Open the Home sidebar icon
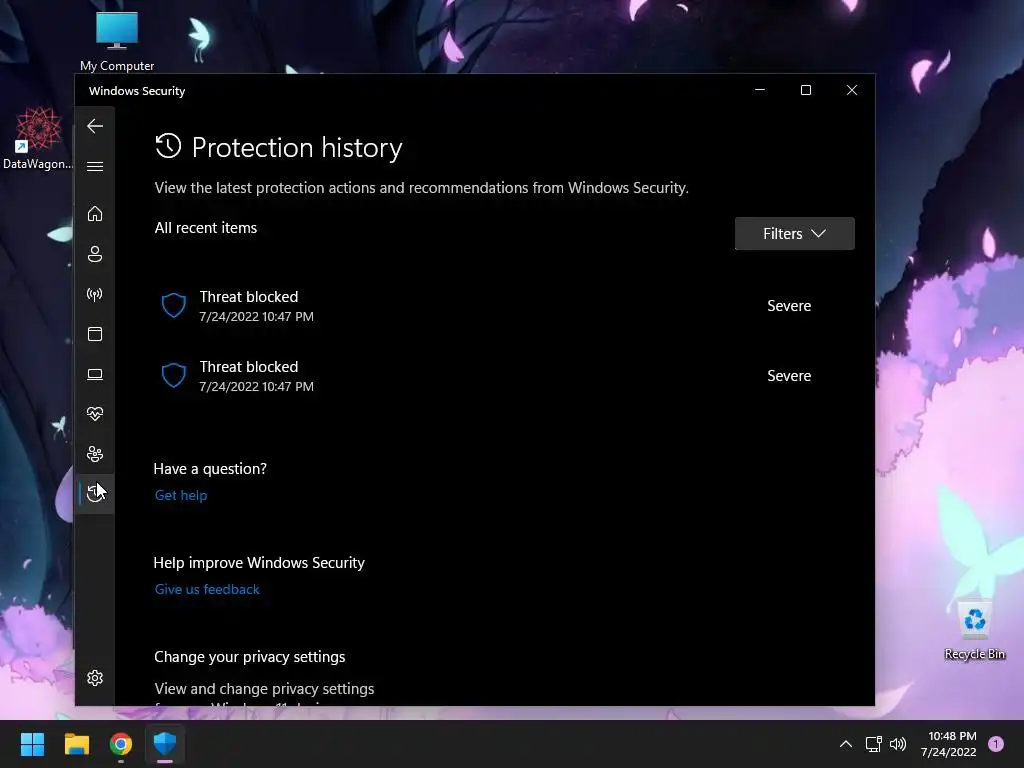The image size is (1024, 768). 95,214
